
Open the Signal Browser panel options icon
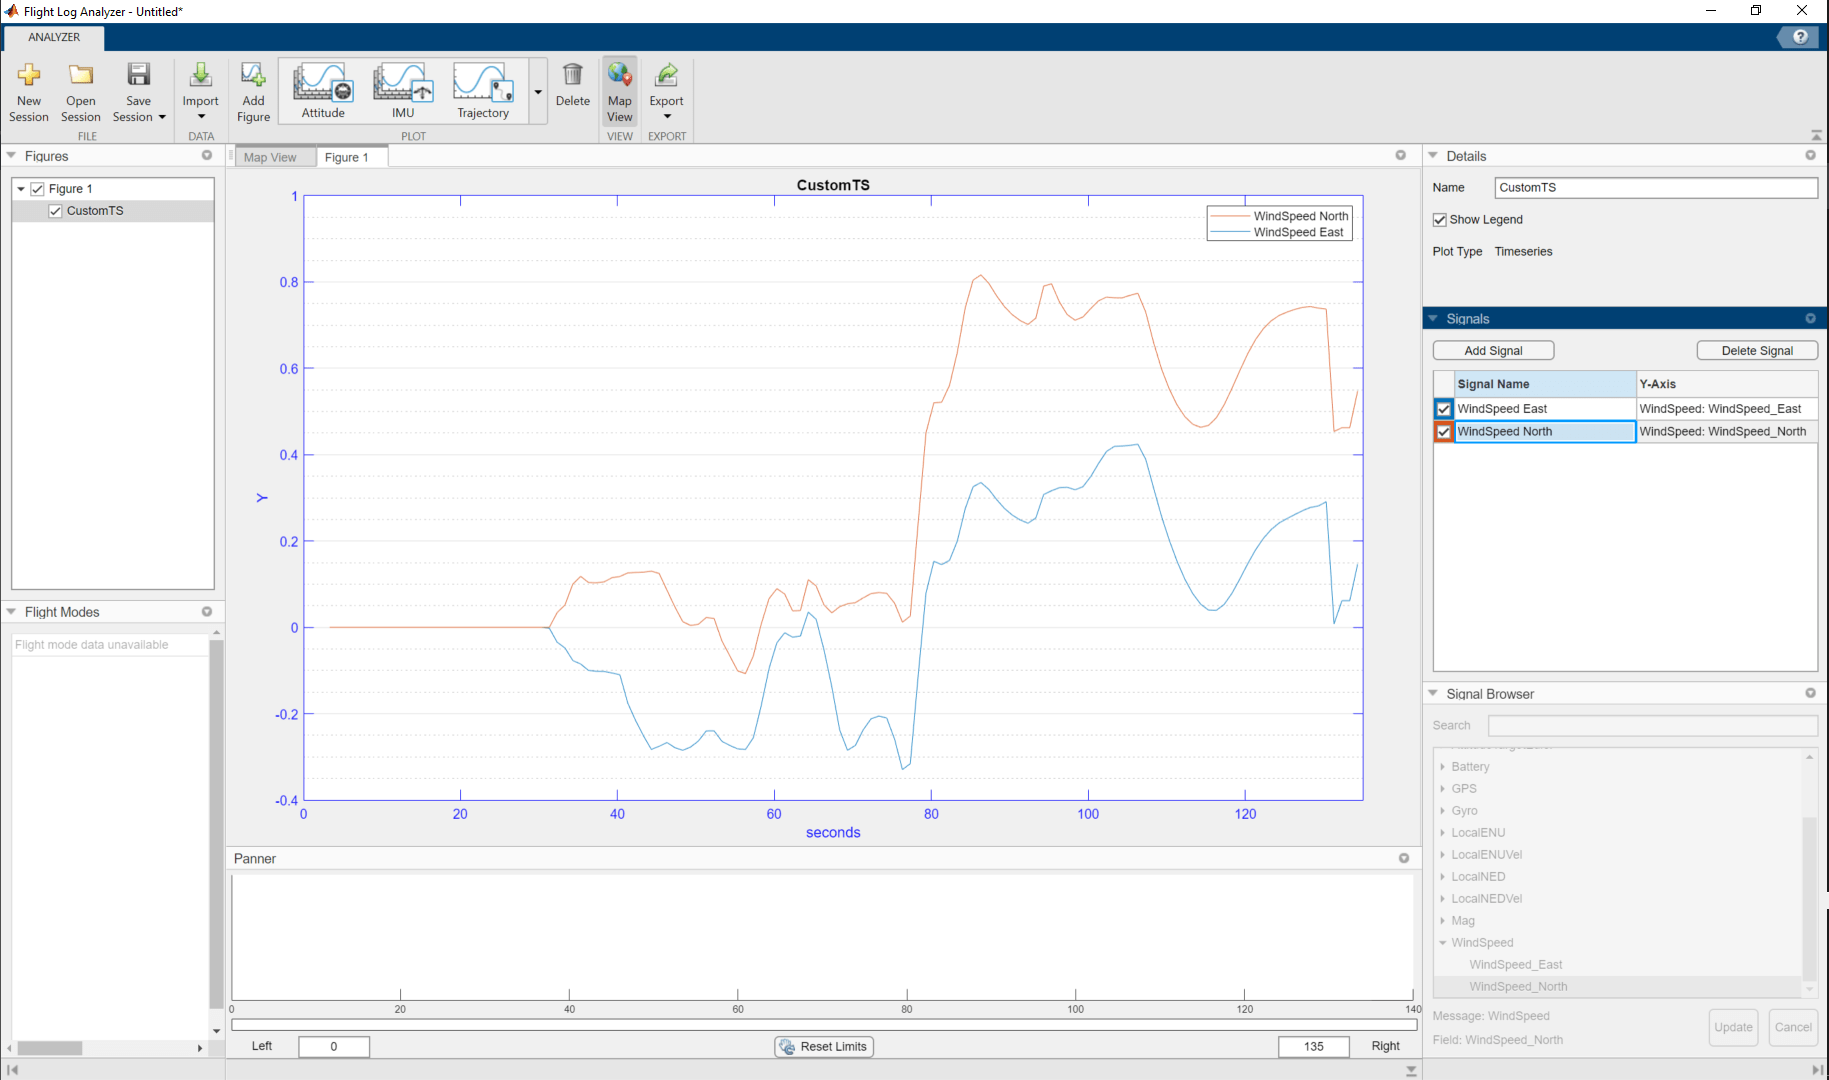1810,693
